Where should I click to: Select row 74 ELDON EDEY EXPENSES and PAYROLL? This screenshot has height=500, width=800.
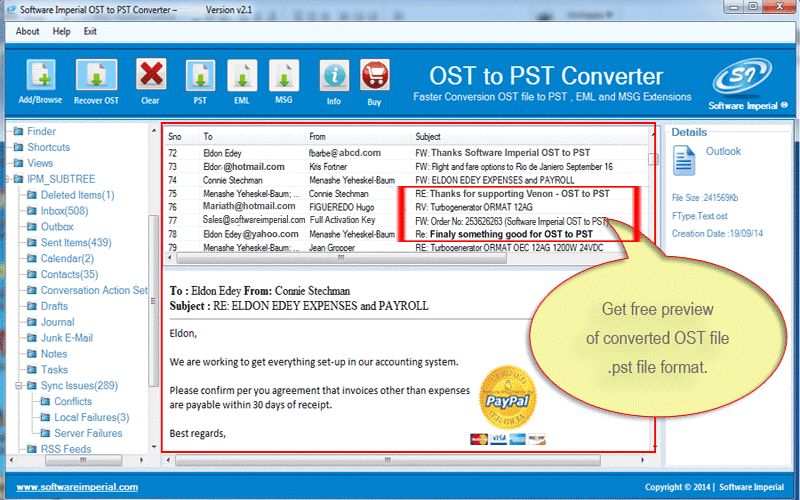click(406, 180)
